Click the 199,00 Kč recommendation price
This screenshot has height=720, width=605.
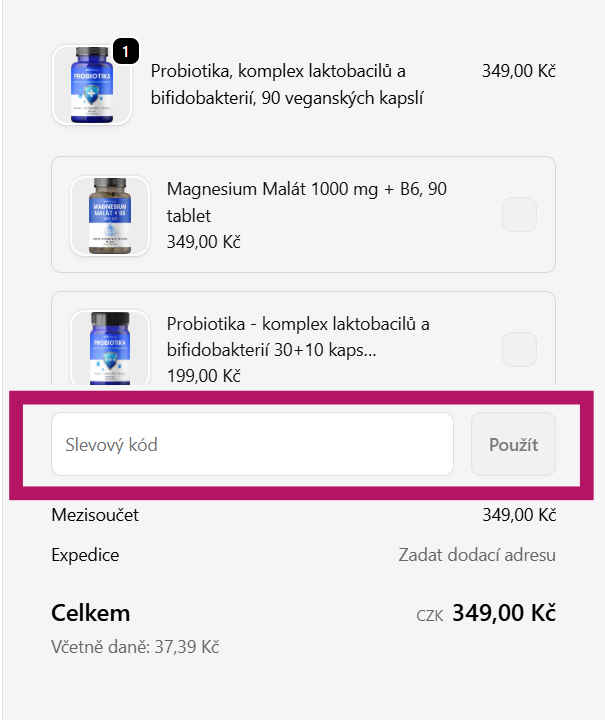204,376
